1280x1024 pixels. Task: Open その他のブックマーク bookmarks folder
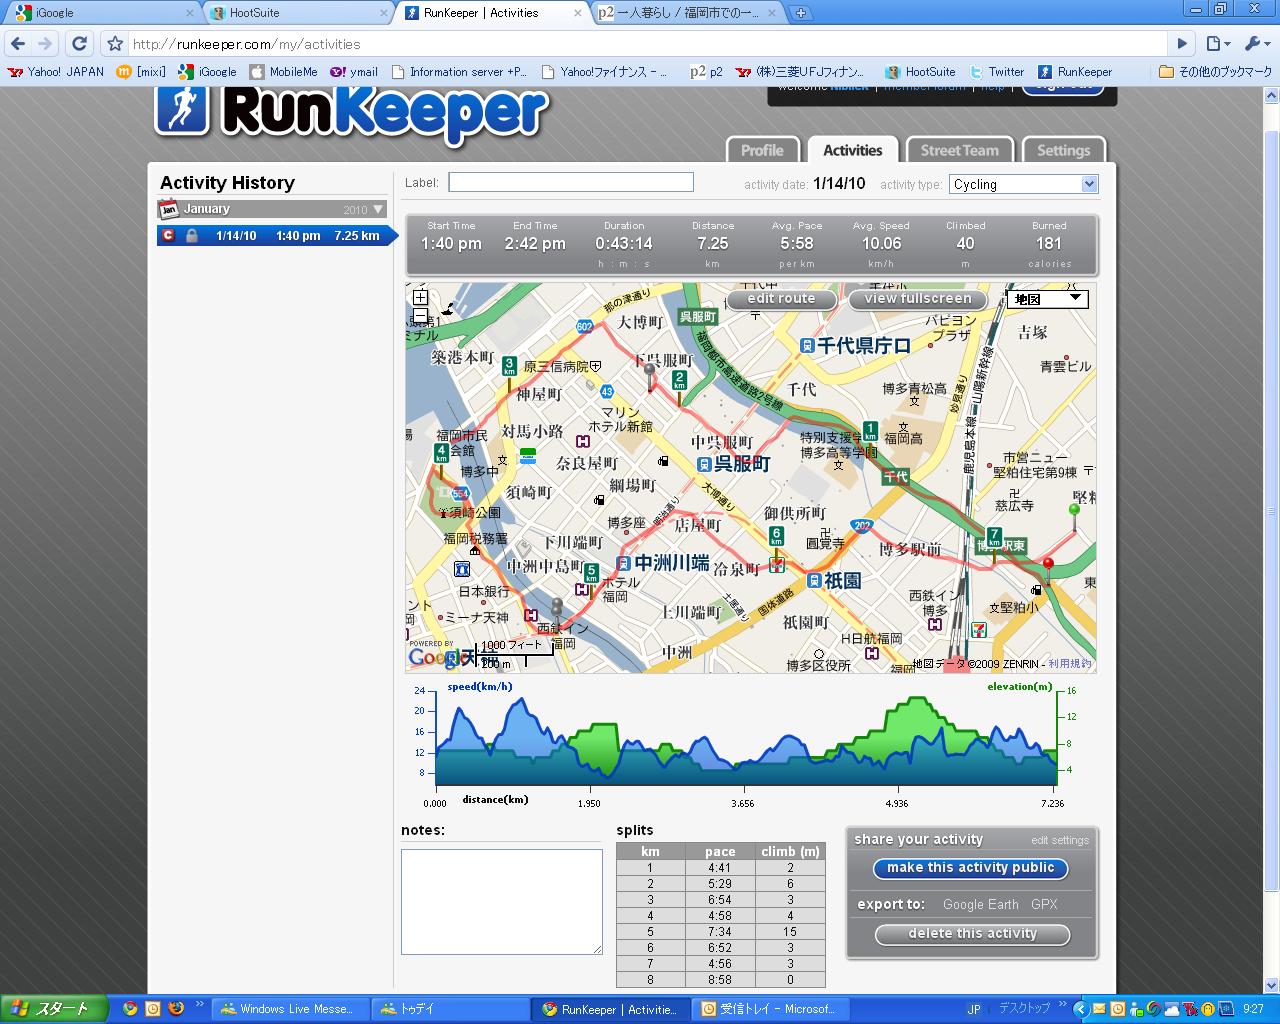pos(1215,72)
